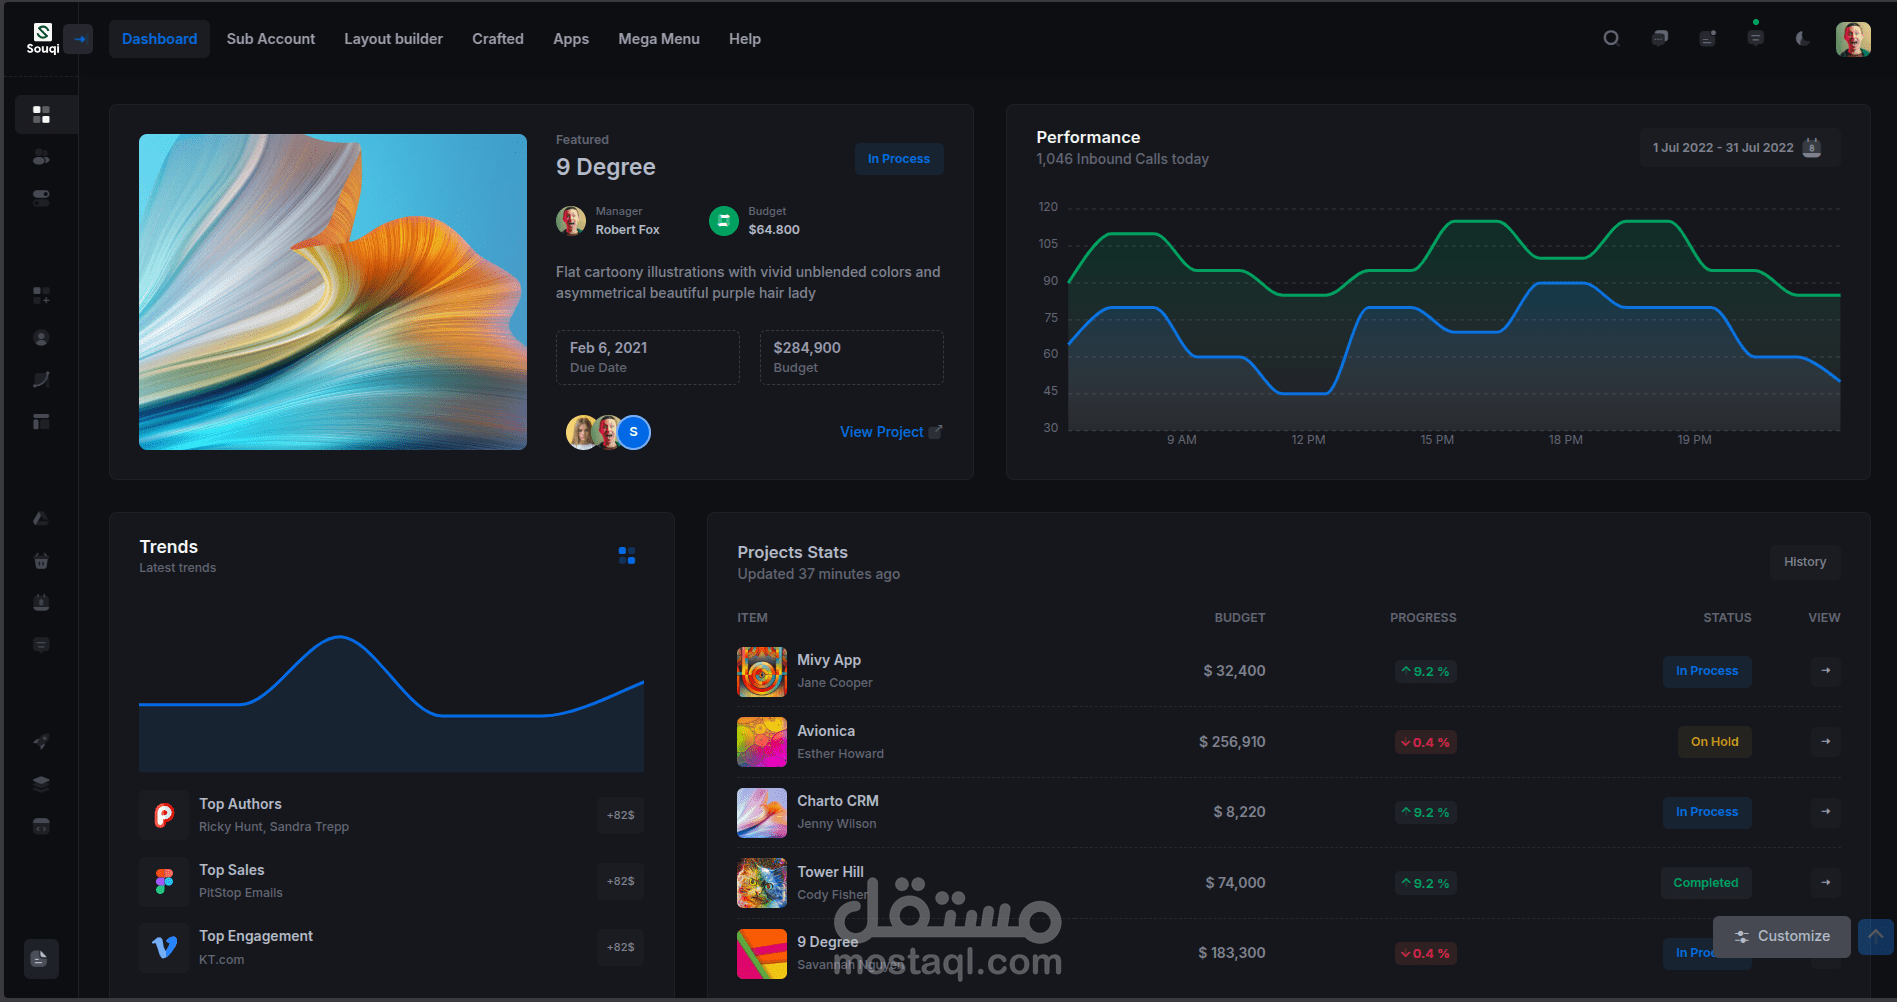Select the dashboard grid icon in the sidebar
1897x1002 pixels.
(41, 115)
